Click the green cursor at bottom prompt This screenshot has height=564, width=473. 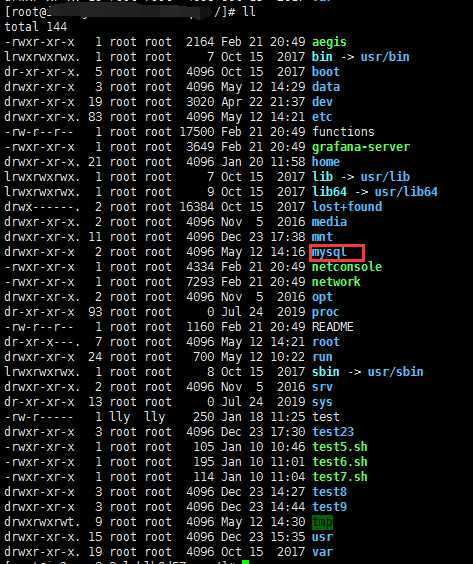pyautogui.click(x=245, y=562)
